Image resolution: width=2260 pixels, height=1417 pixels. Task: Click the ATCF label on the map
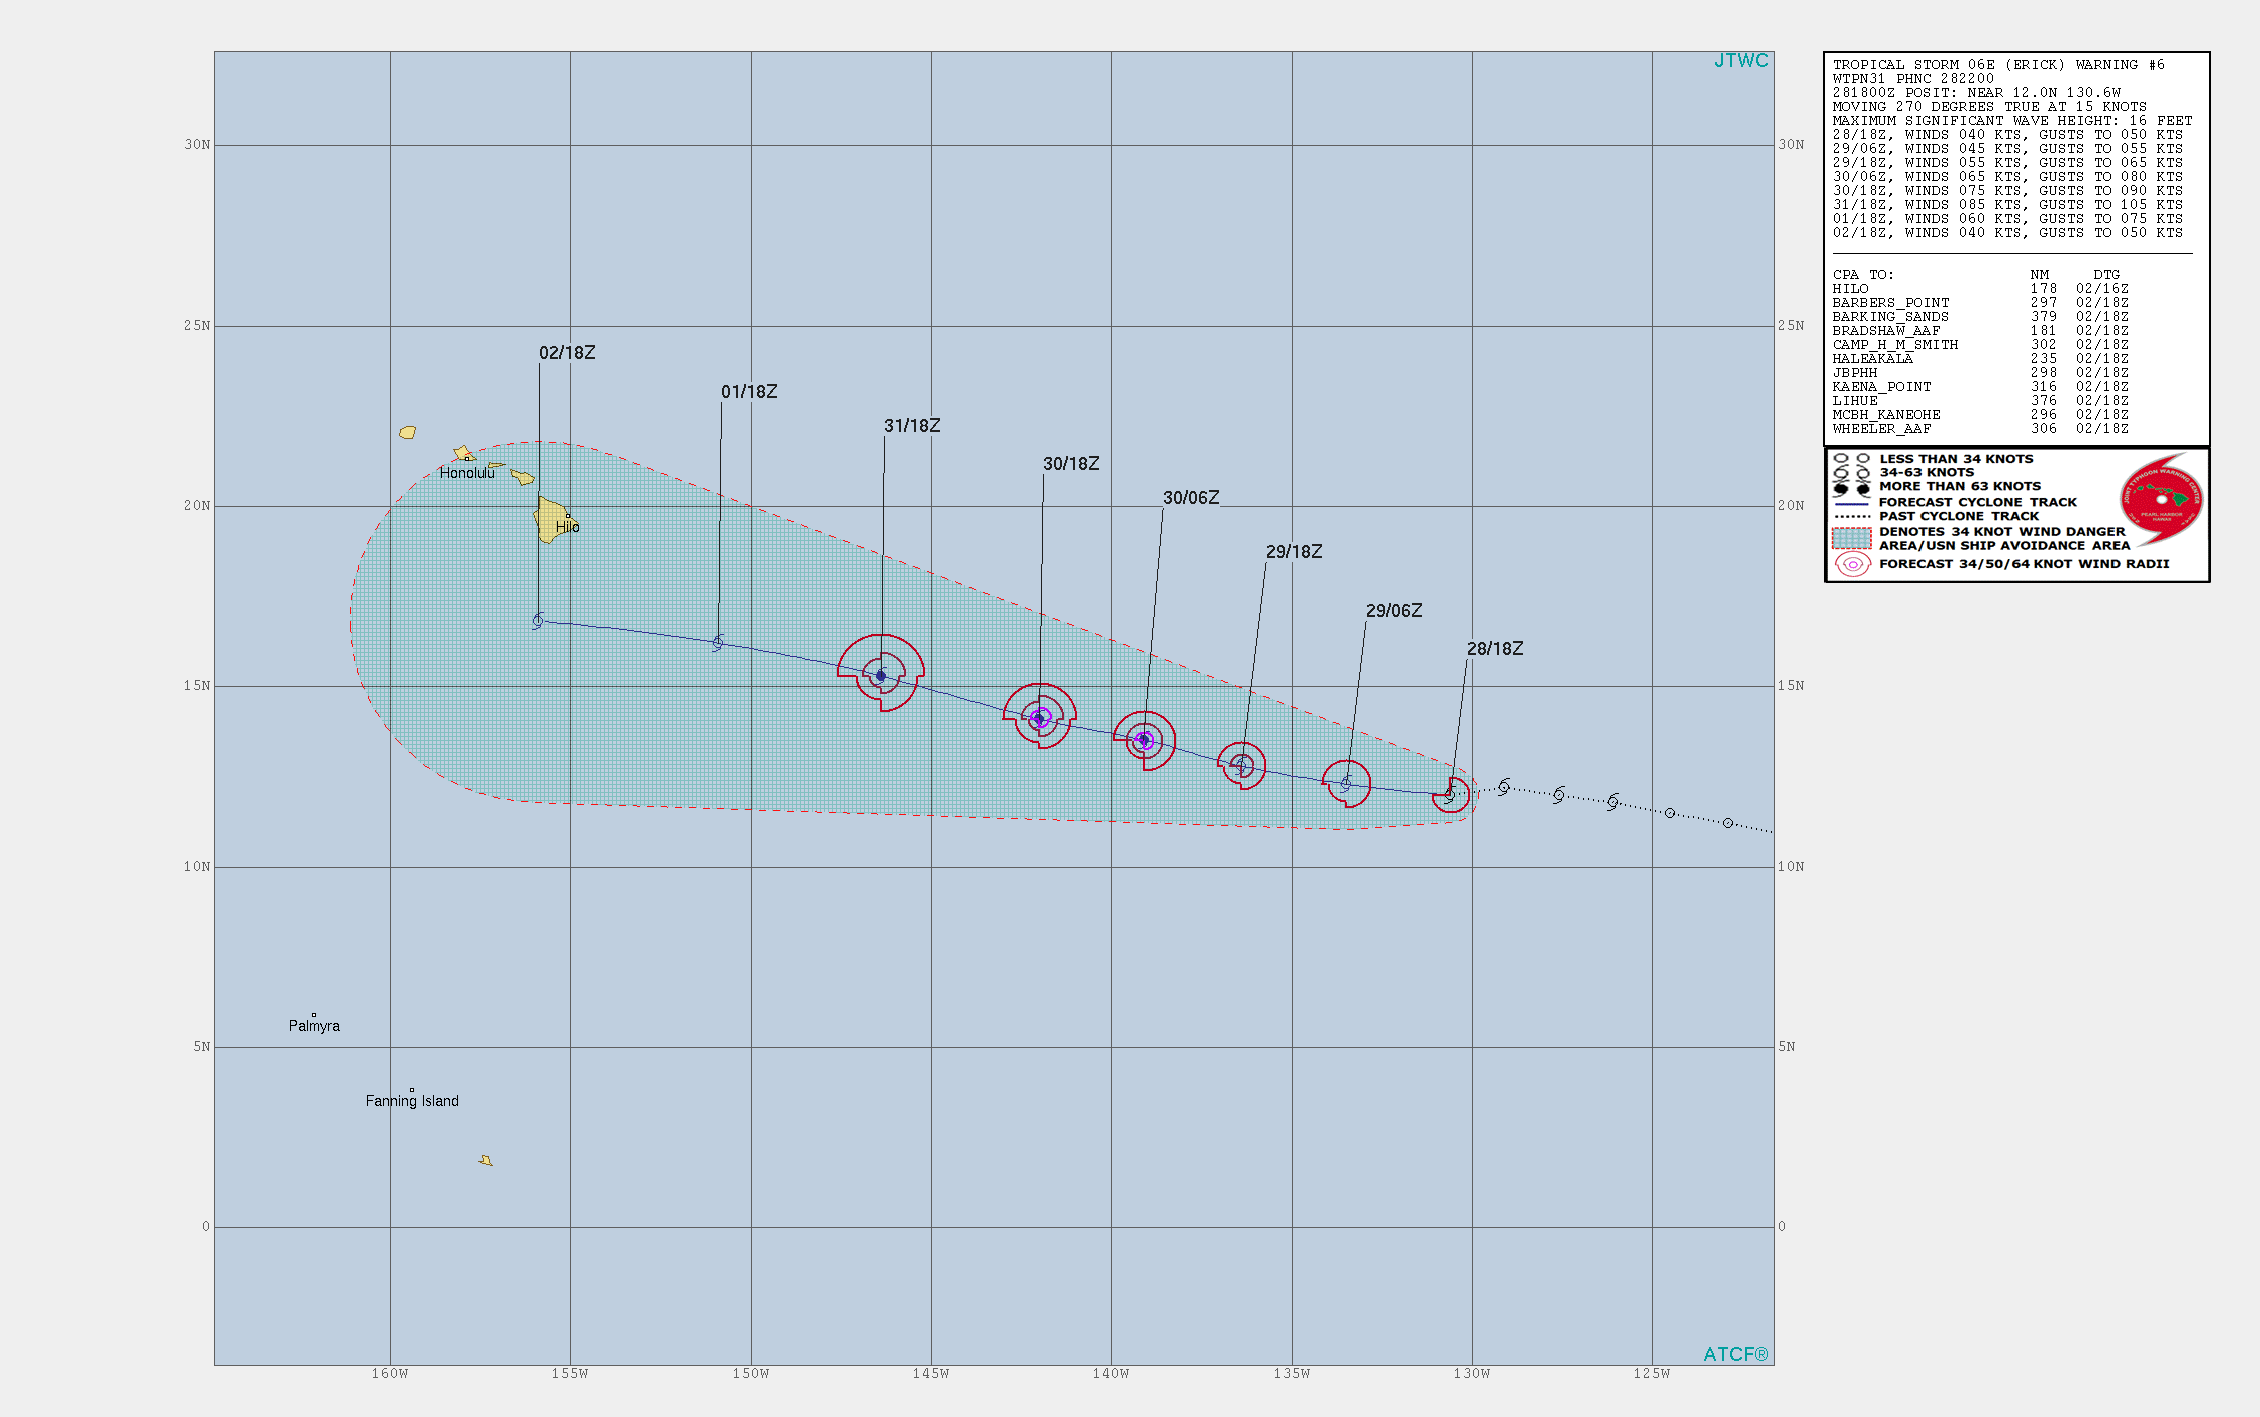click(1736, 1354)
